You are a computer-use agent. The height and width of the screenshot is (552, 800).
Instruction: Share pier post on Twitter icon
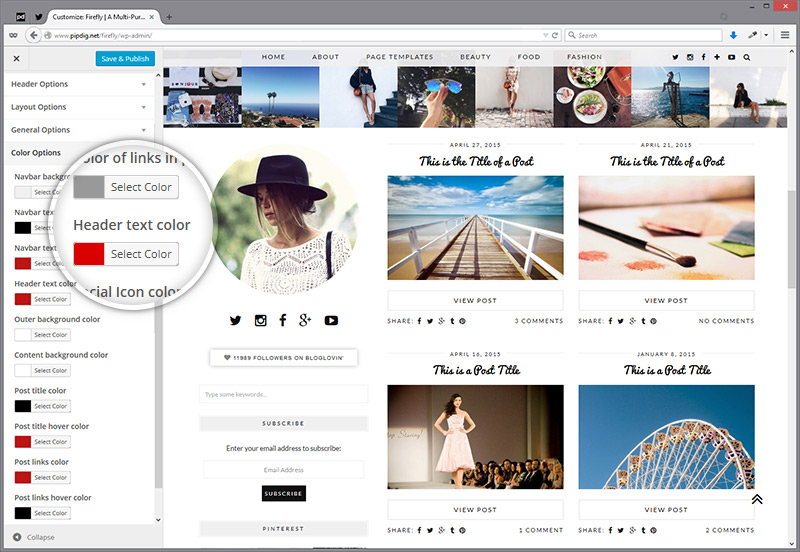(x=430, y=321)
